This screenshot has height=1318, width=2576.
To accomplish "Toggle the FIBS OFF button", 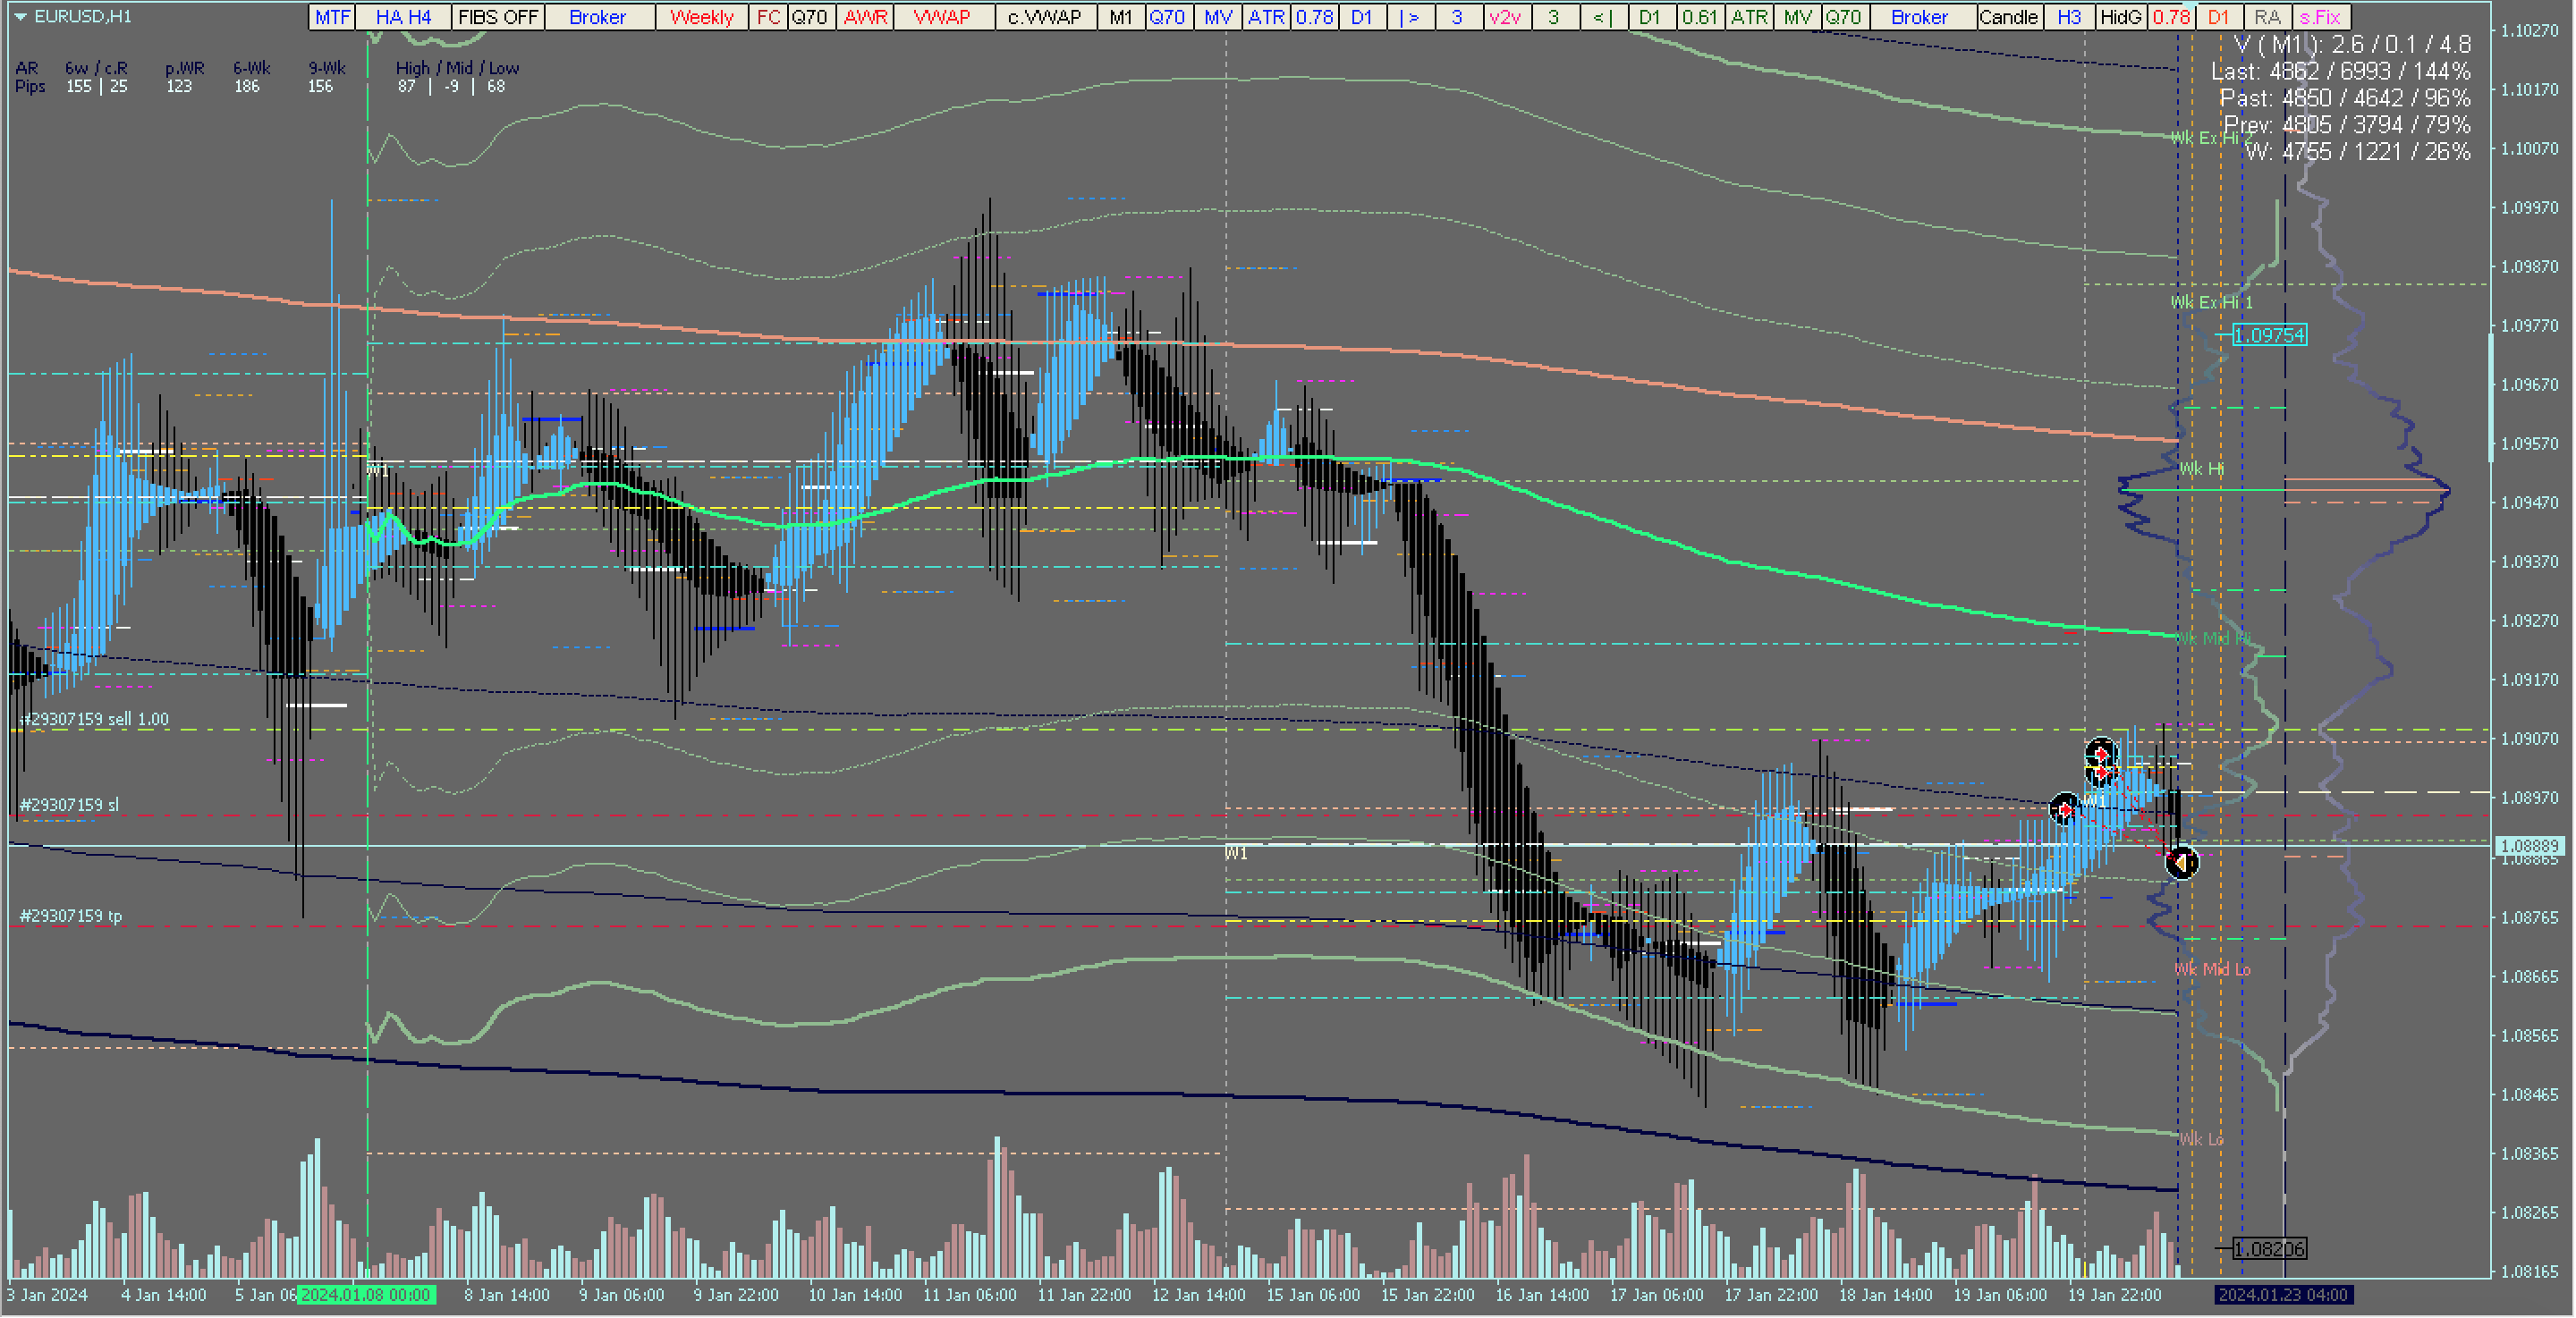I will pos(497,17).
